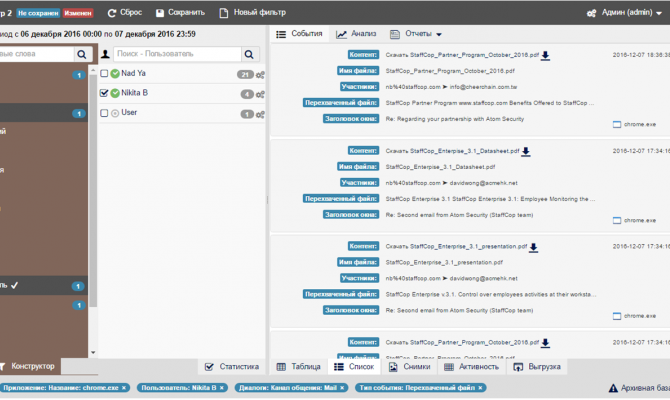The width and height of the screenshot is (670, 400).
Task: Remove the Диалоги: Канал общения: Mail filter tag
Action: coord(342,388)
